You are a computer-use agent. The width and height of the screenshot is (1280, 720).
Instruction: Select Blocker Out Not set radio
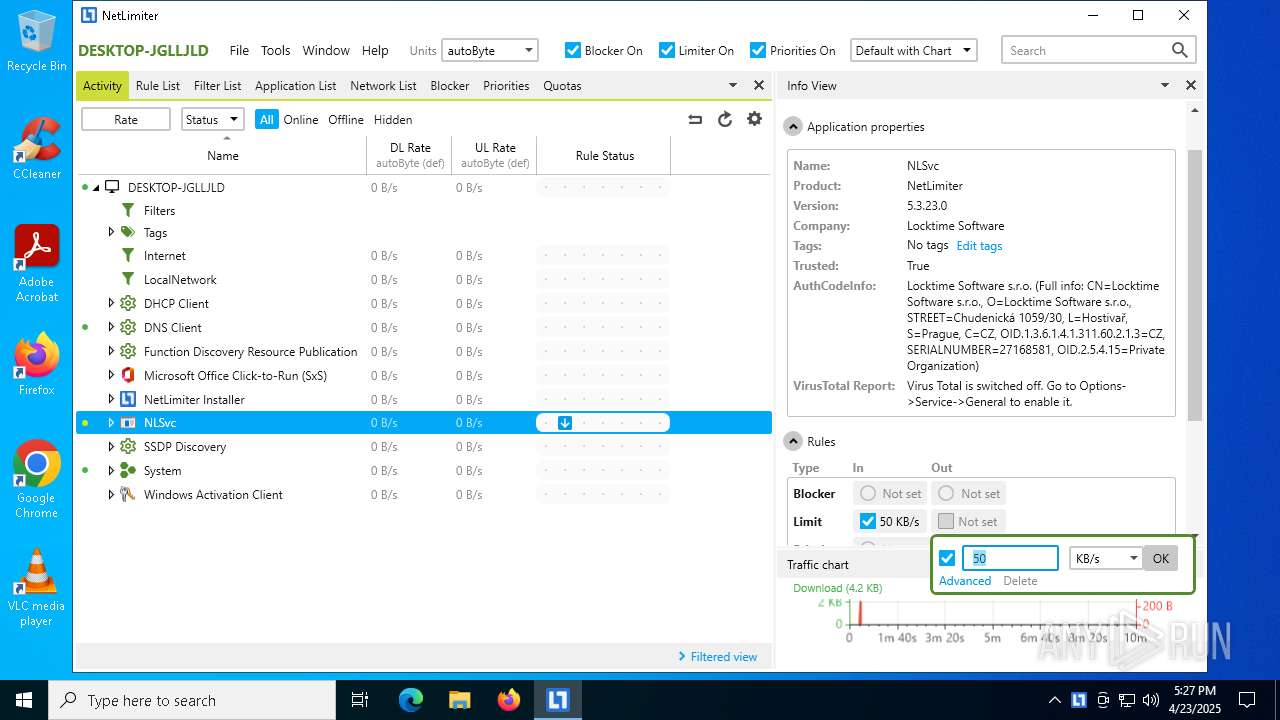pyautogui.click(x=946, y=493)
